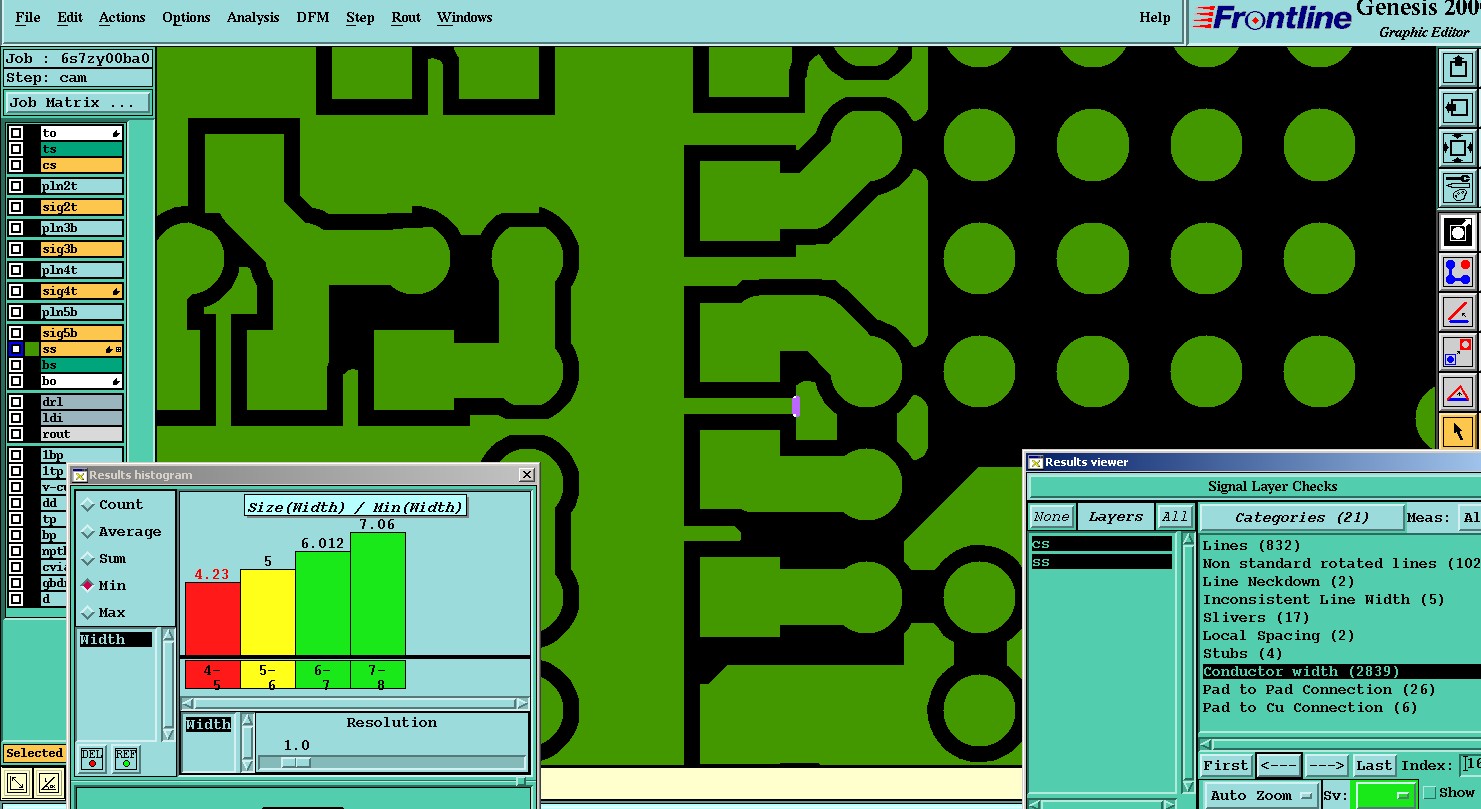Click the All button beside Layers
Viewport: 1481px width, 809px height.
(1174, 517)
